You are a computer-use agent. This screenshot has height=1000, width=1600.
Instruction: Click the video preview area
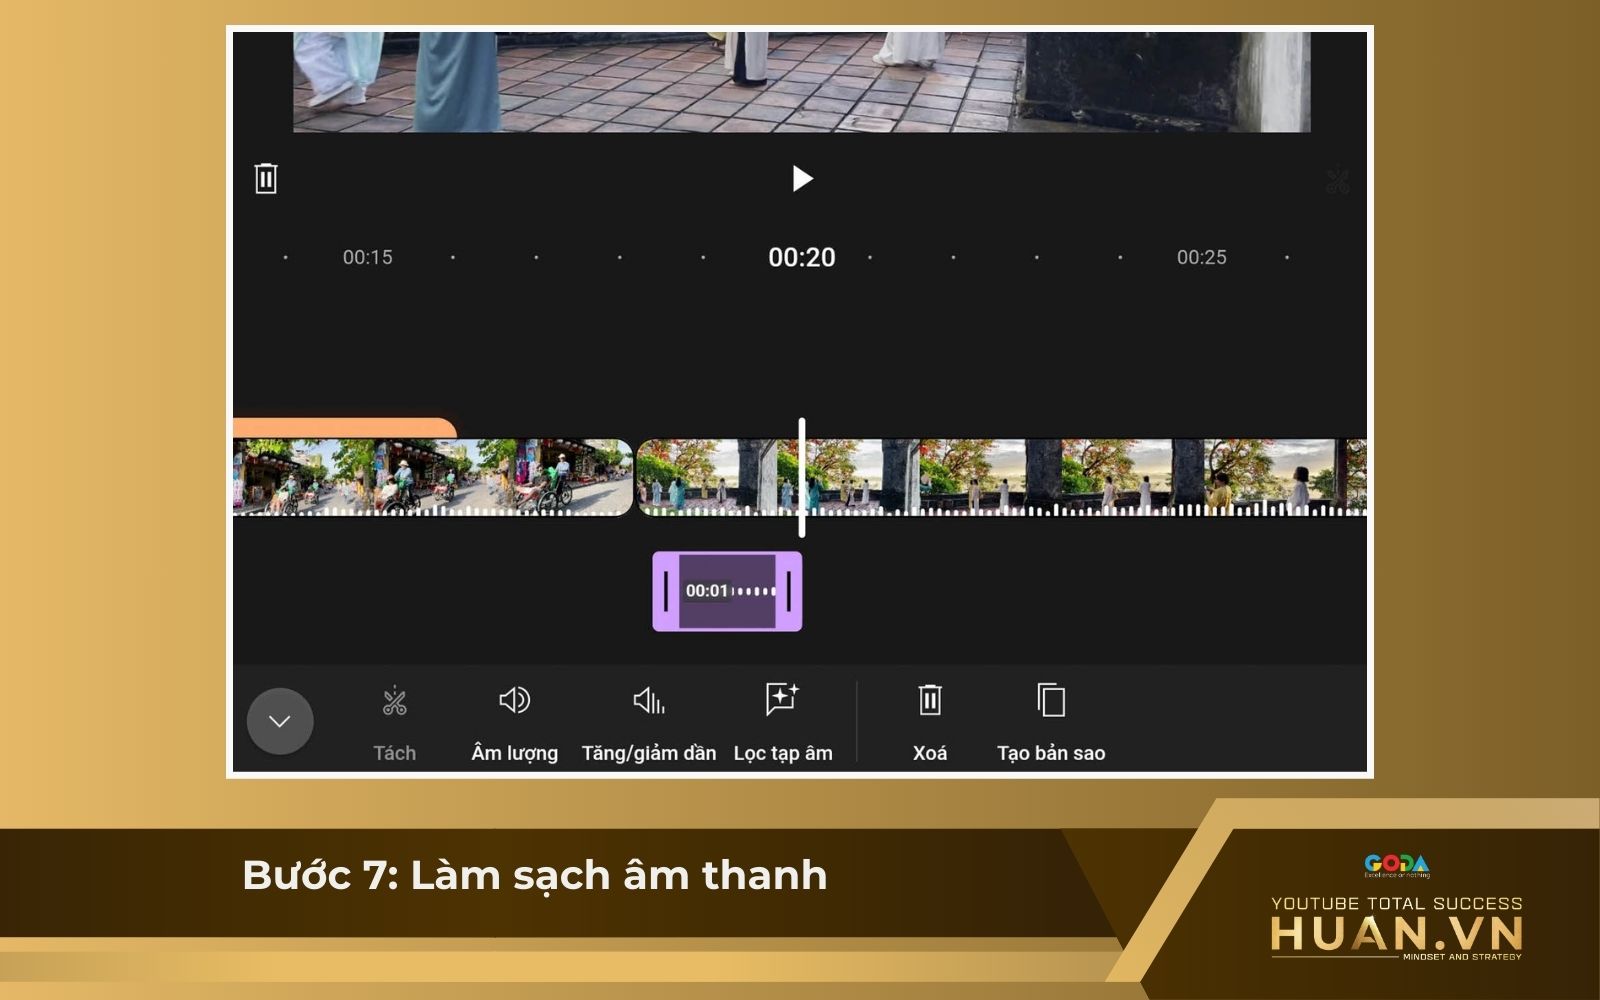pos(800,80)
